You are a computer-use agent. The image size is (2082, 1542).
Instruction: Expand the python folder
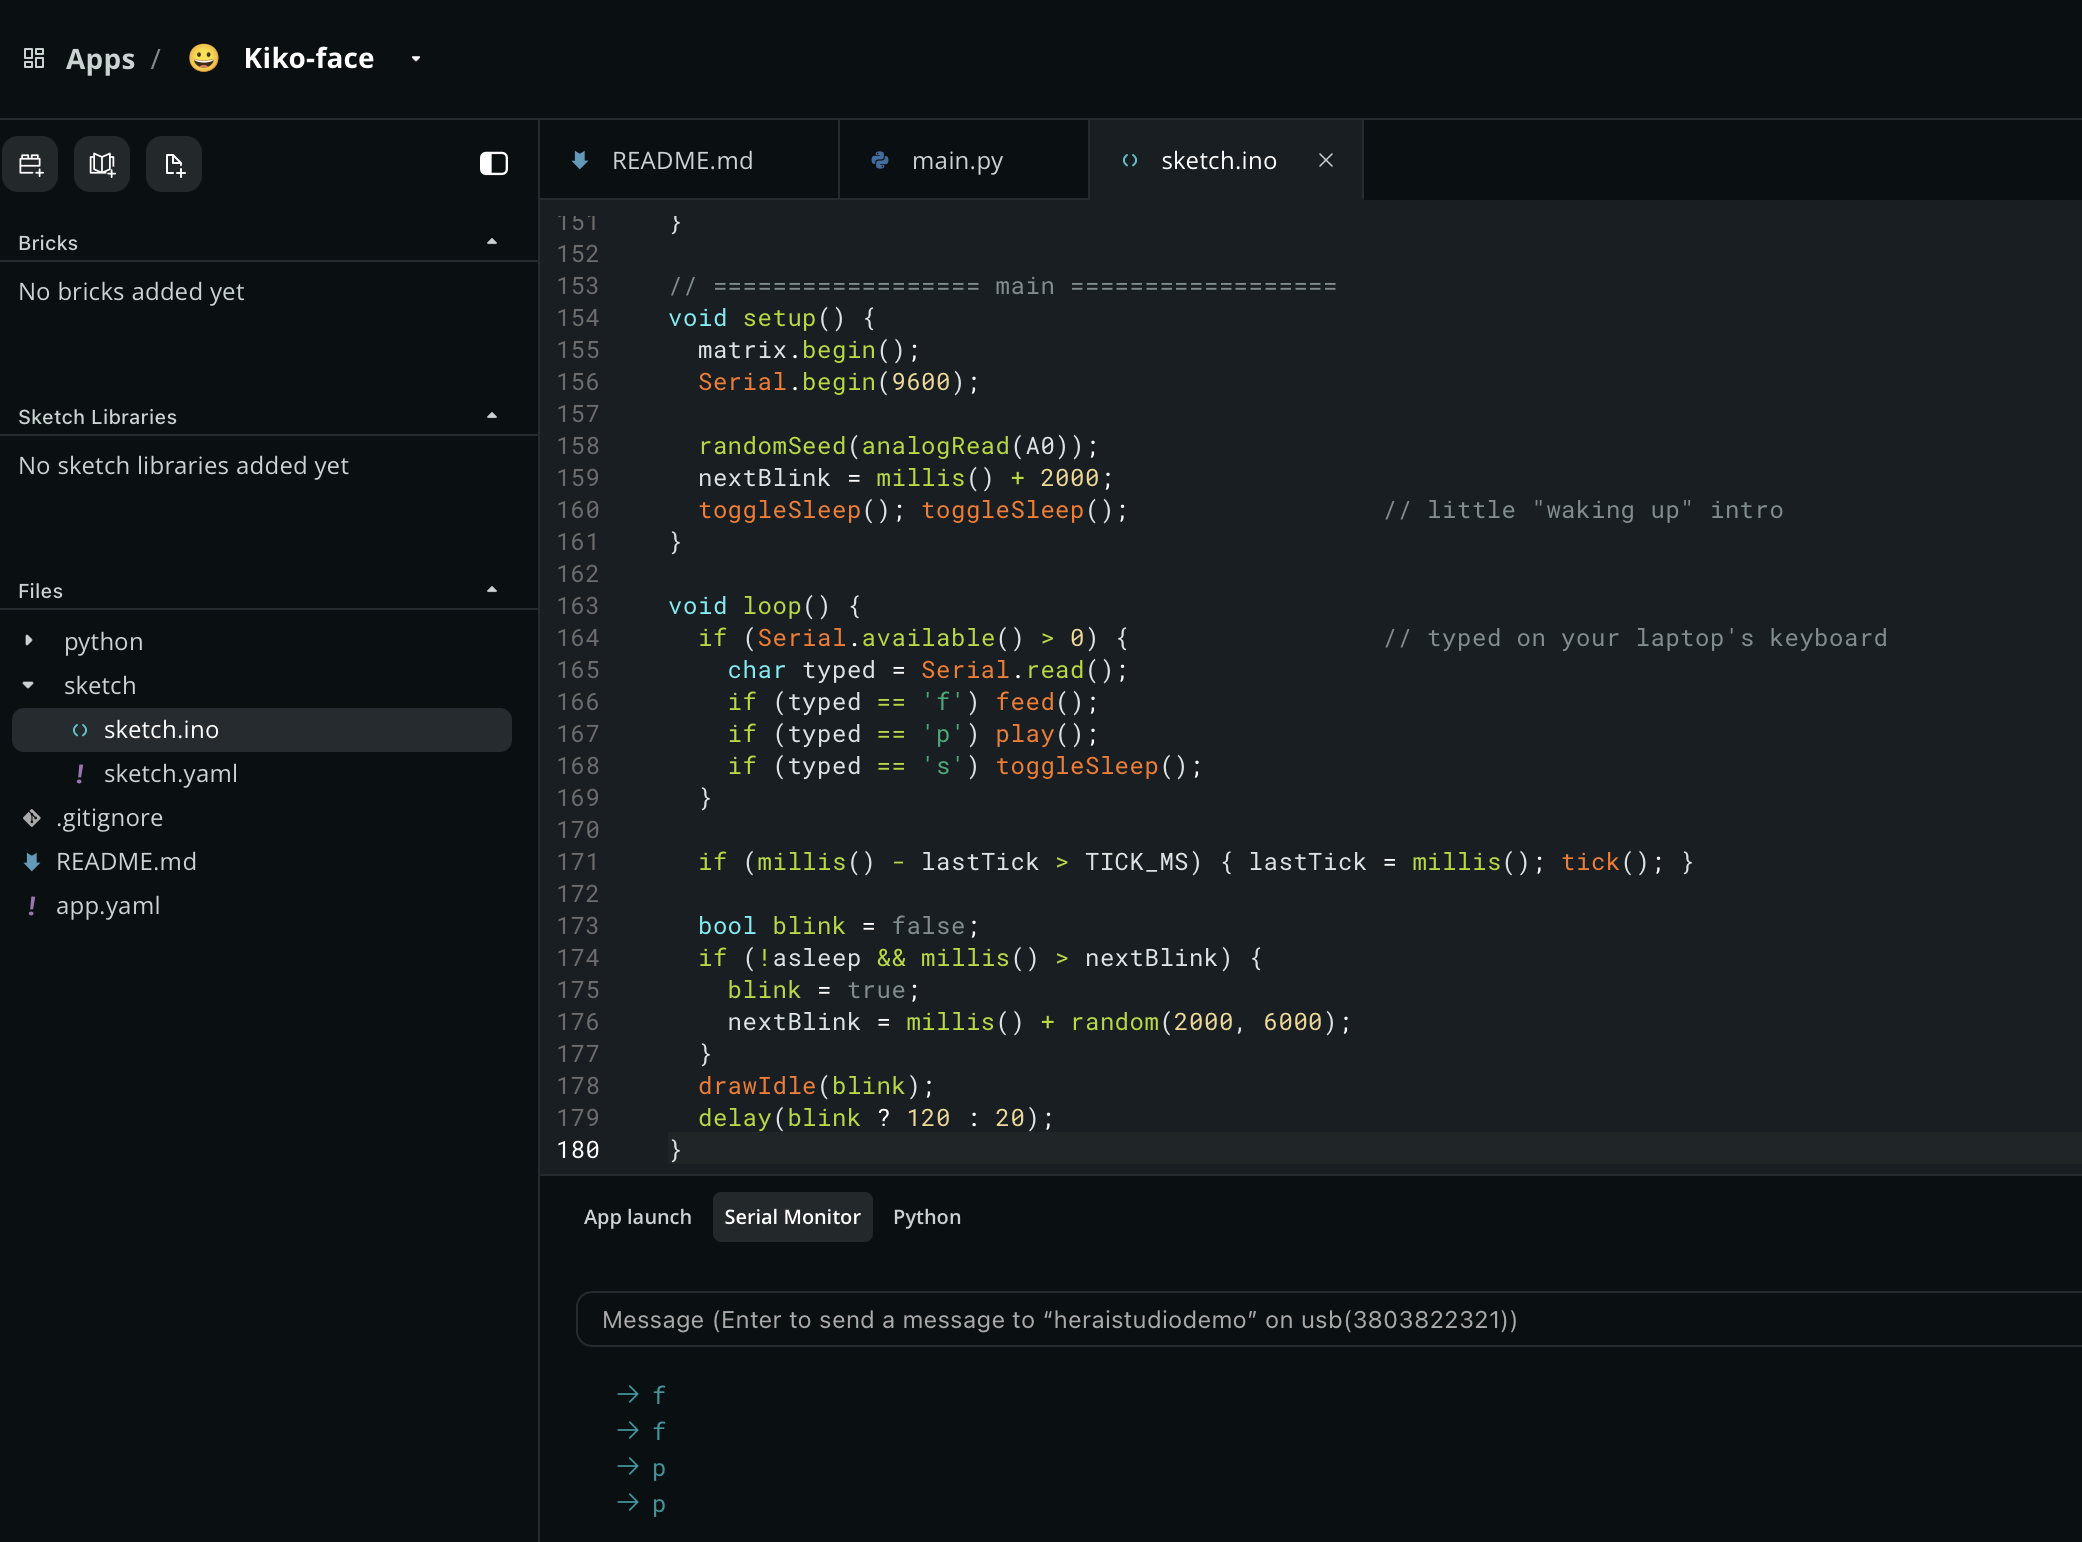pyautogui.click(x=29, y=641)
